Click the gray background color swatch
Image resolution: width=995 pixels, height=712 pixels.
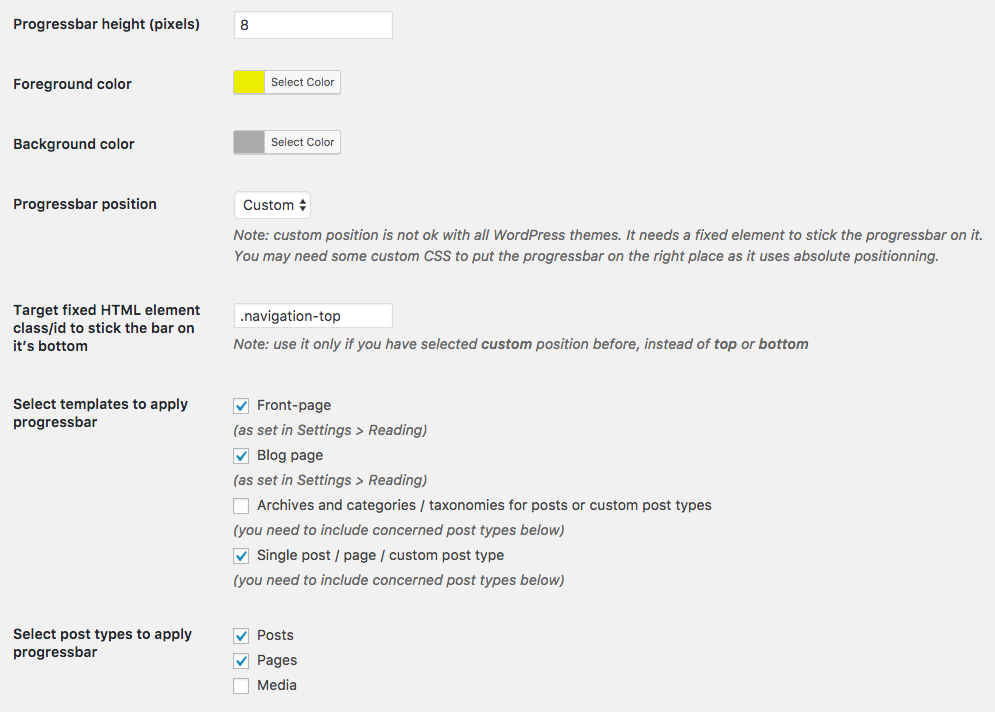tap(249, 143)
